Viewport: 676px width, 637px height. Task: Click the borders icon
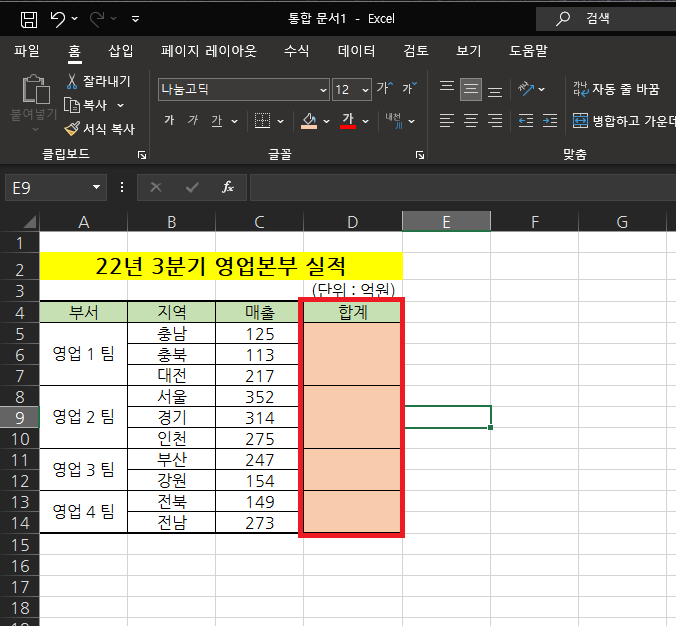[262, 121]
